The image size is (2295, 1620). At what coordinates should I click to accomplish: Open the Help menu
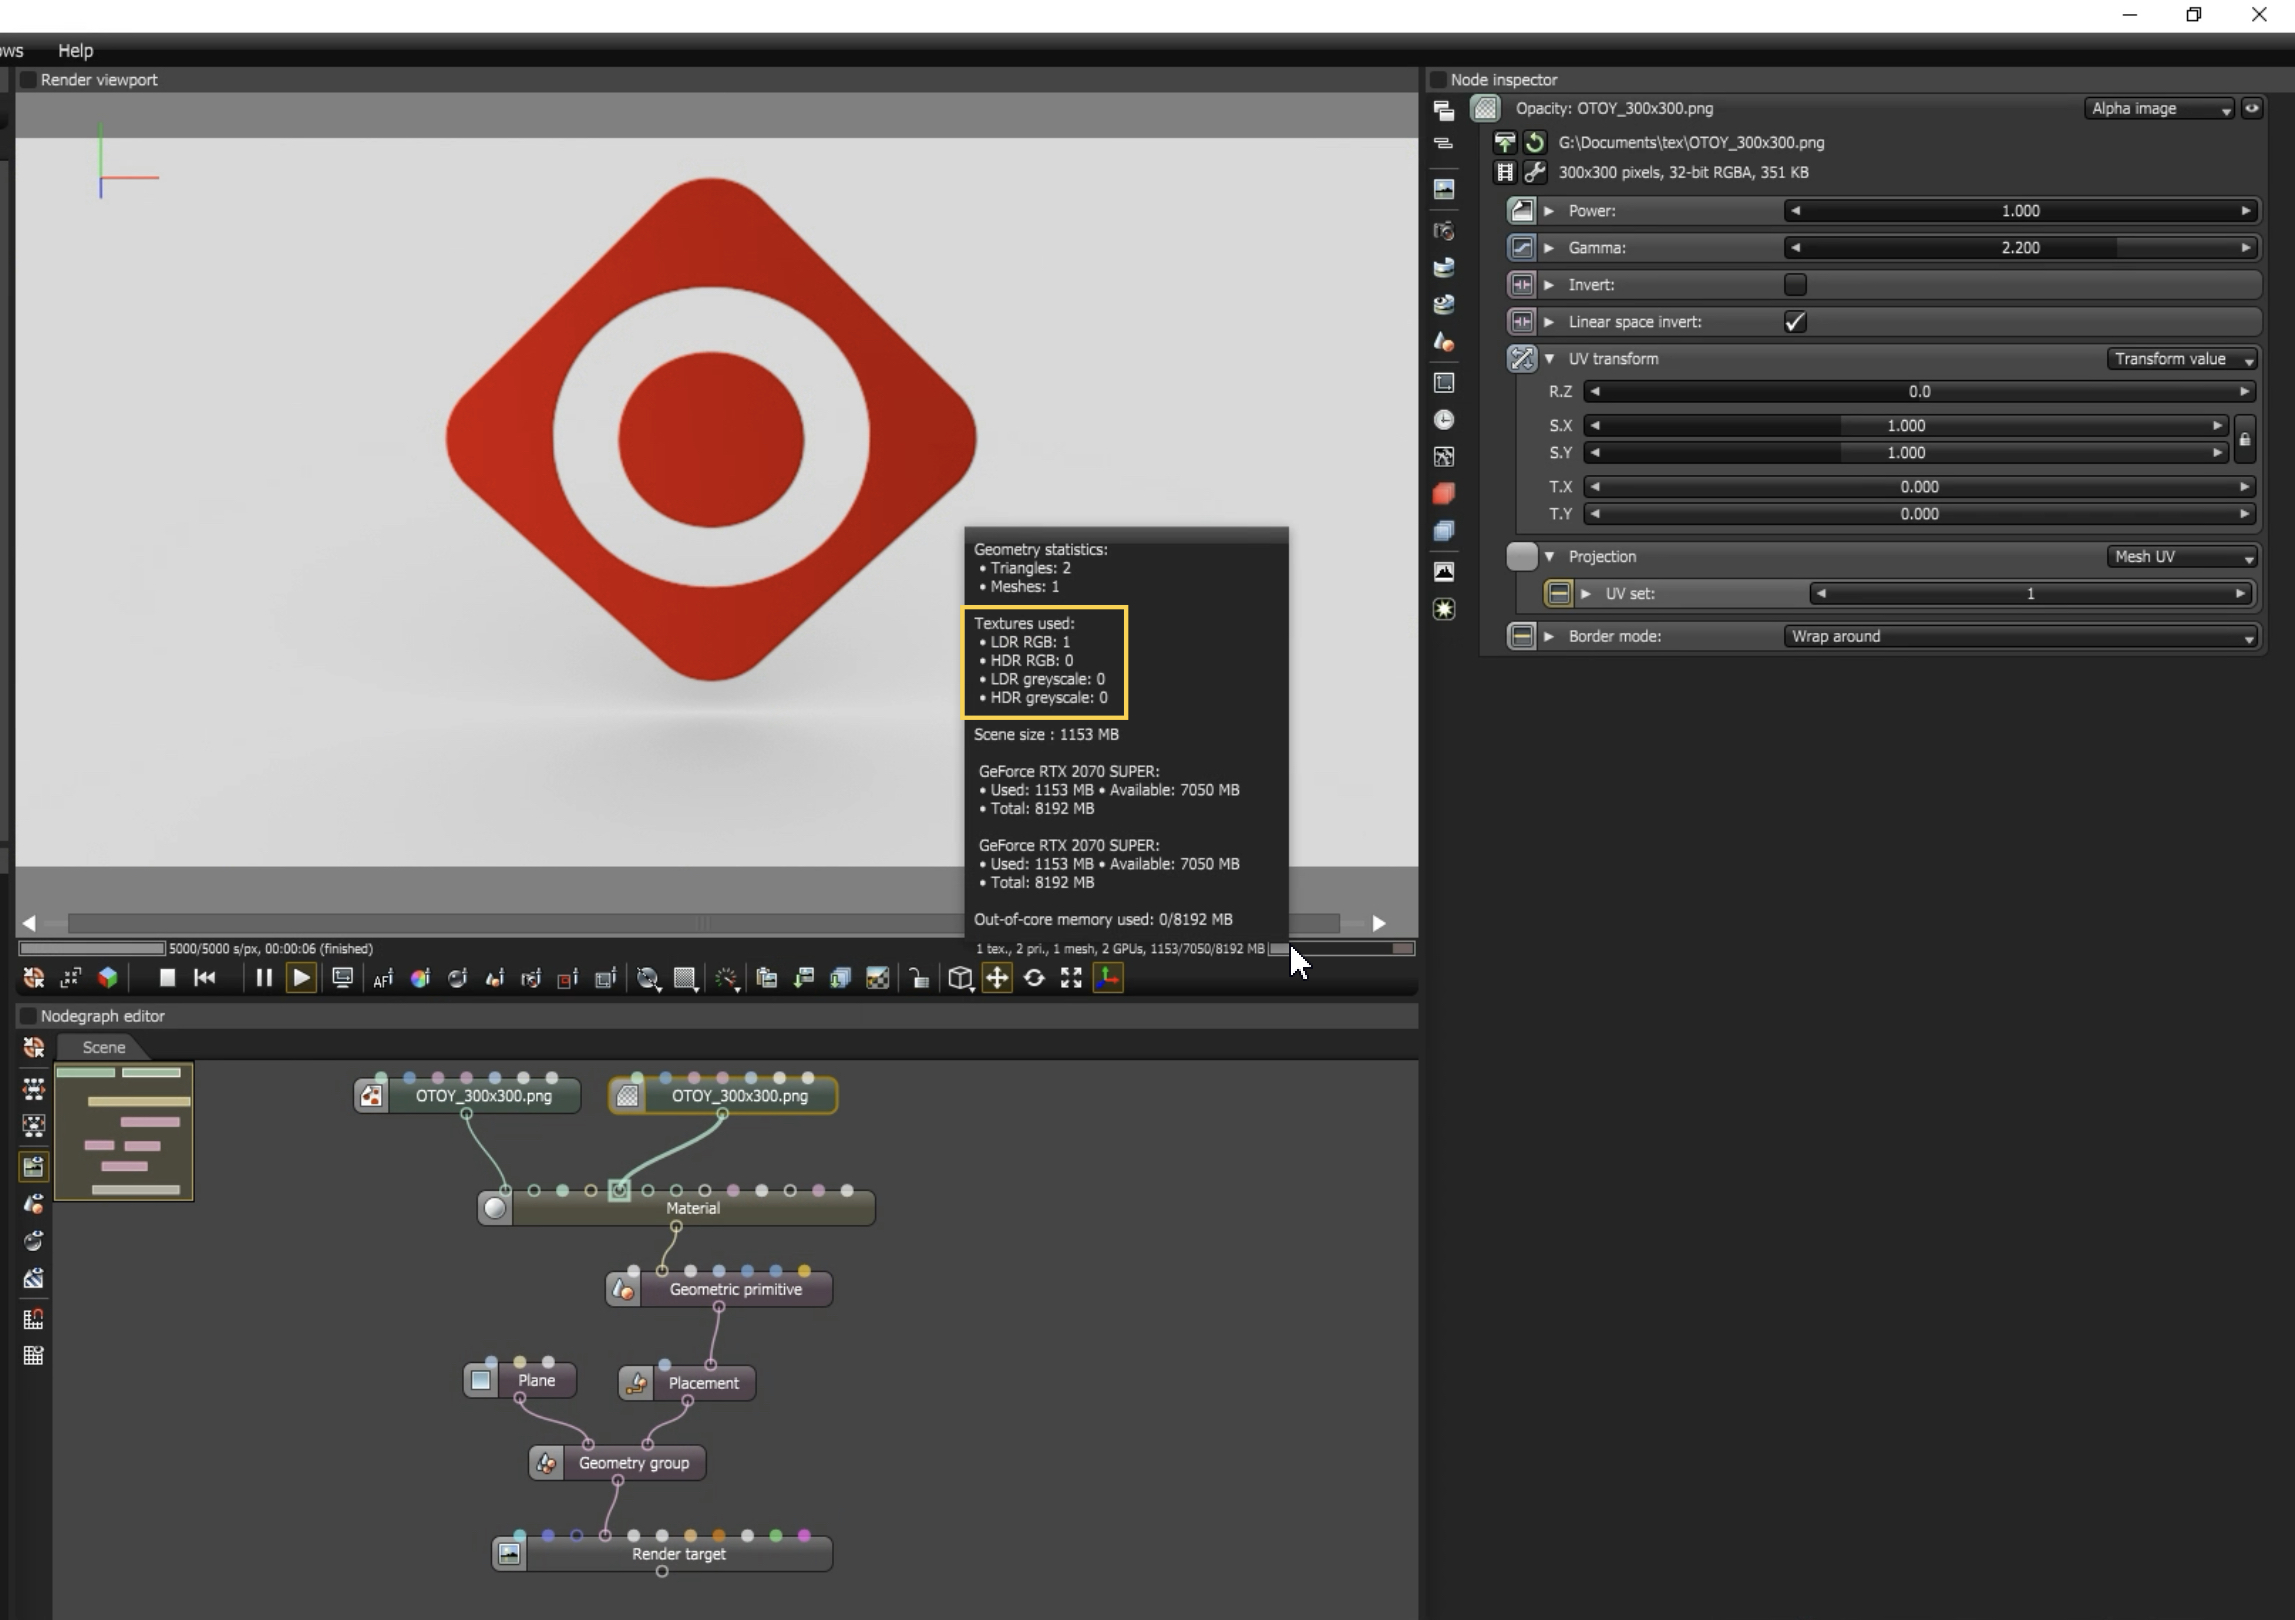pos(75,50)
